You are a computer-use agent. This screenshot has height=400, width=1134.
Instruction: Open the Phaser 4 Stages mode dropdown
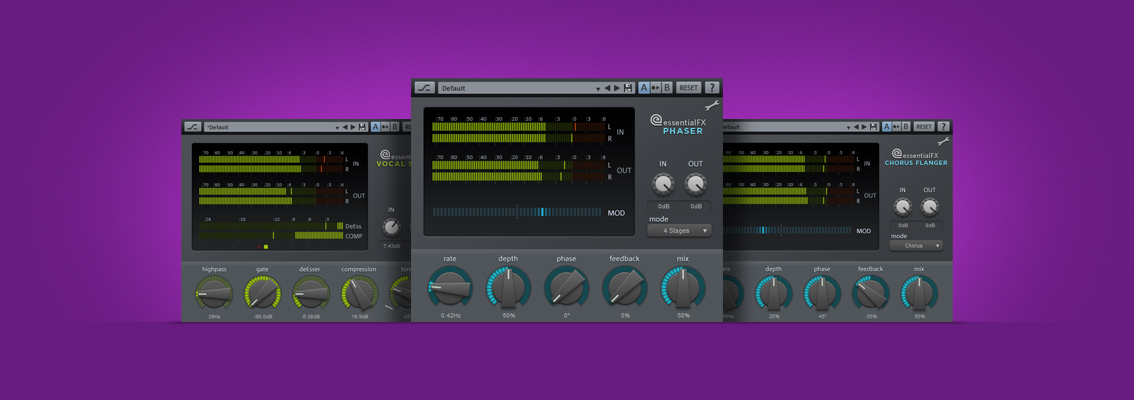pyautogui.click(x=679, y=231)
